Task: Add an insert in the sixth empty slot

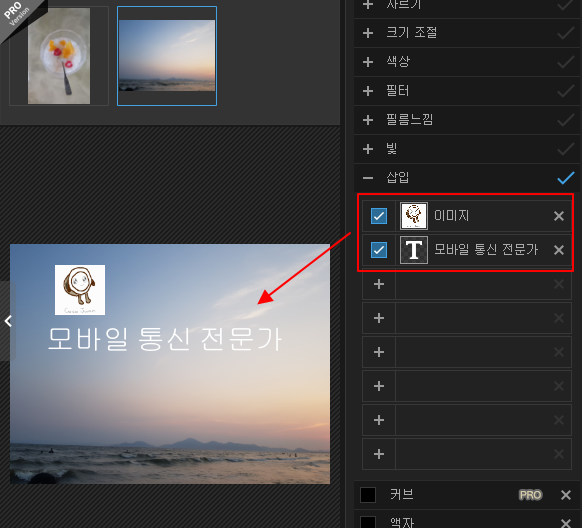Action: (x=379, y=454)
